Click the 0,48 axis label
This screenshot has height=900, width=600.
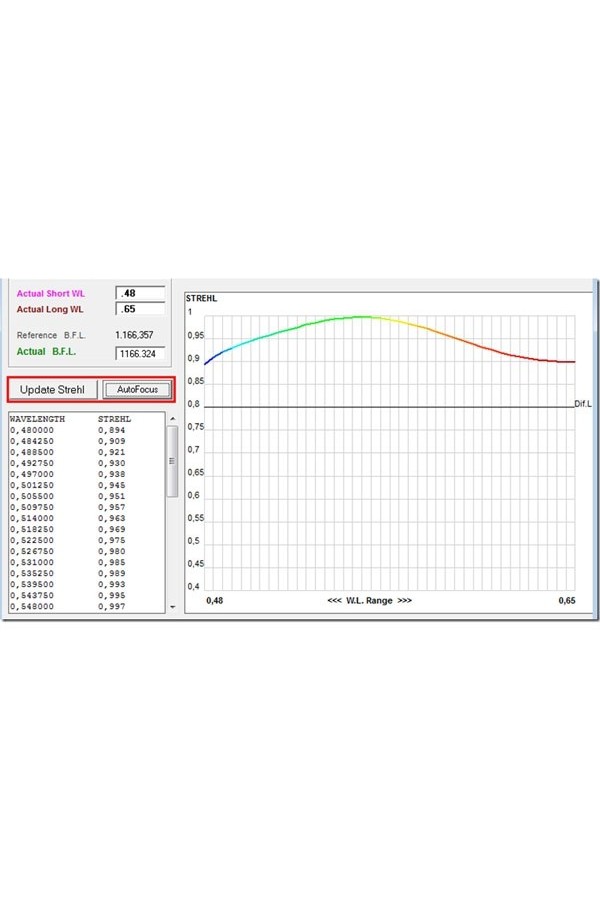point(214,600)
